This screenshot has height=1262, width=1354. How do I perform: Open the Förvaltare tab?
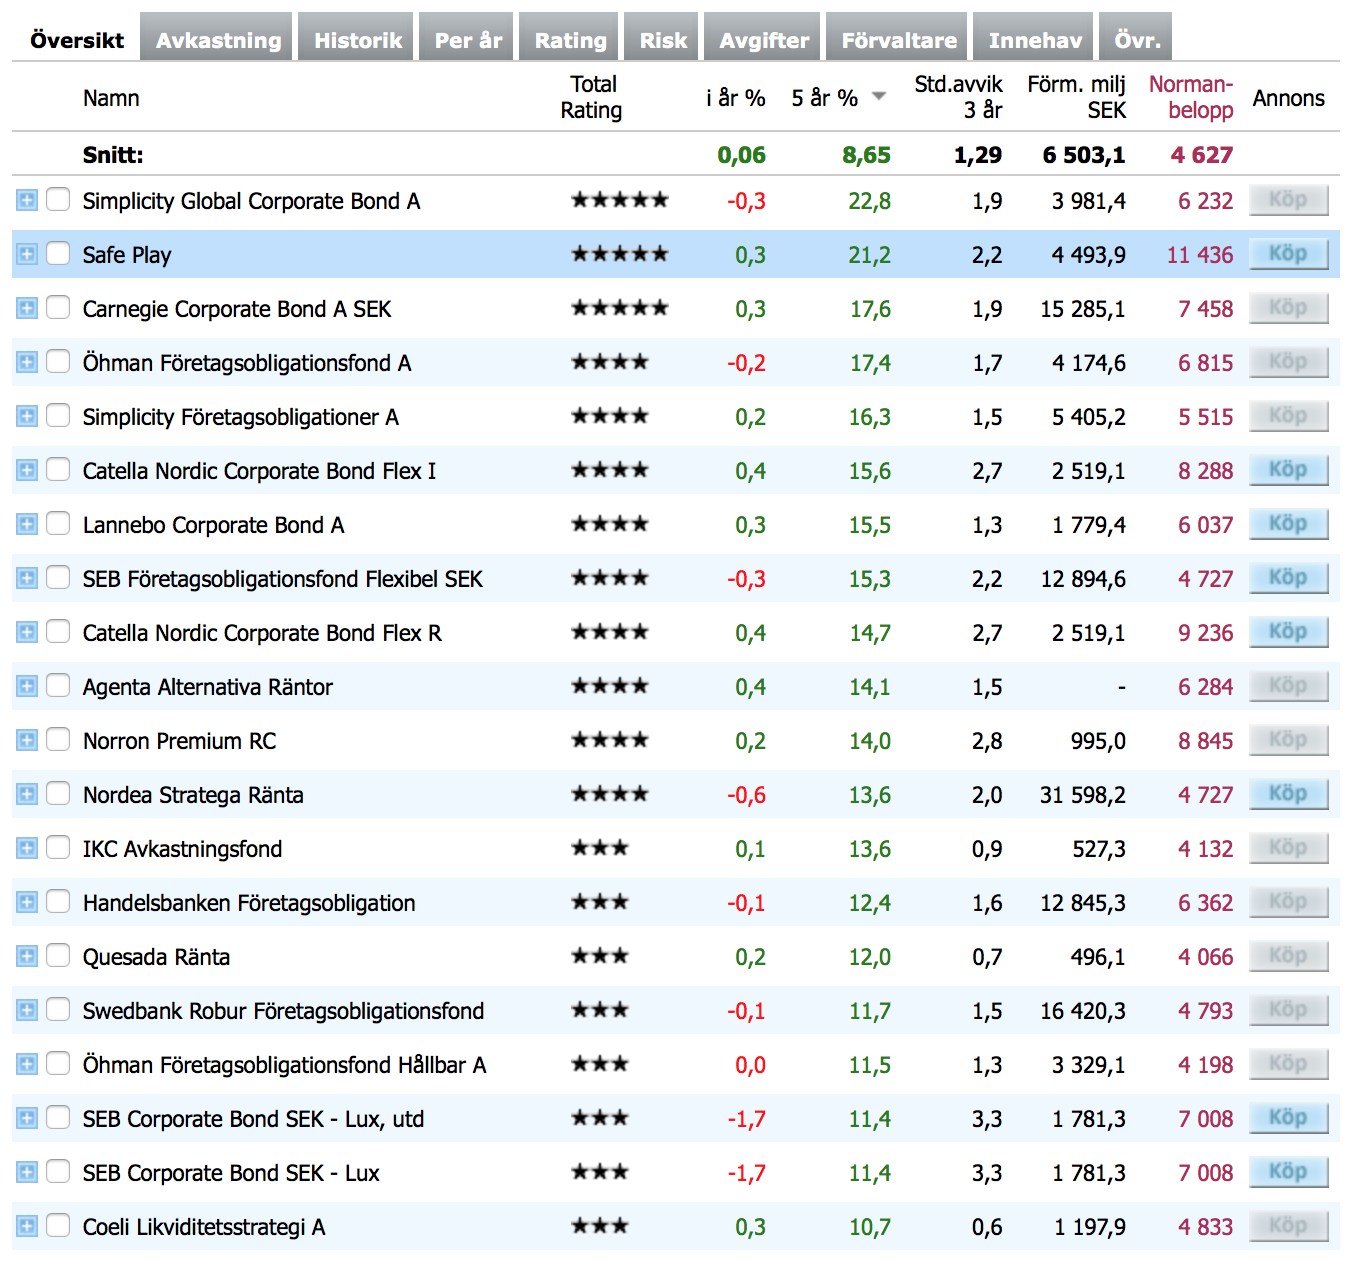(898, 38)
